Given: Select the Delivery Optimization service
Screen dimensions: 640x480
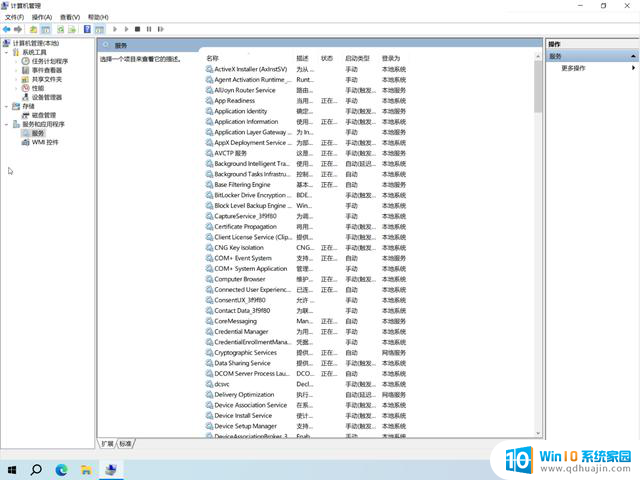Looking at the screenshot, I should [244, 395].
